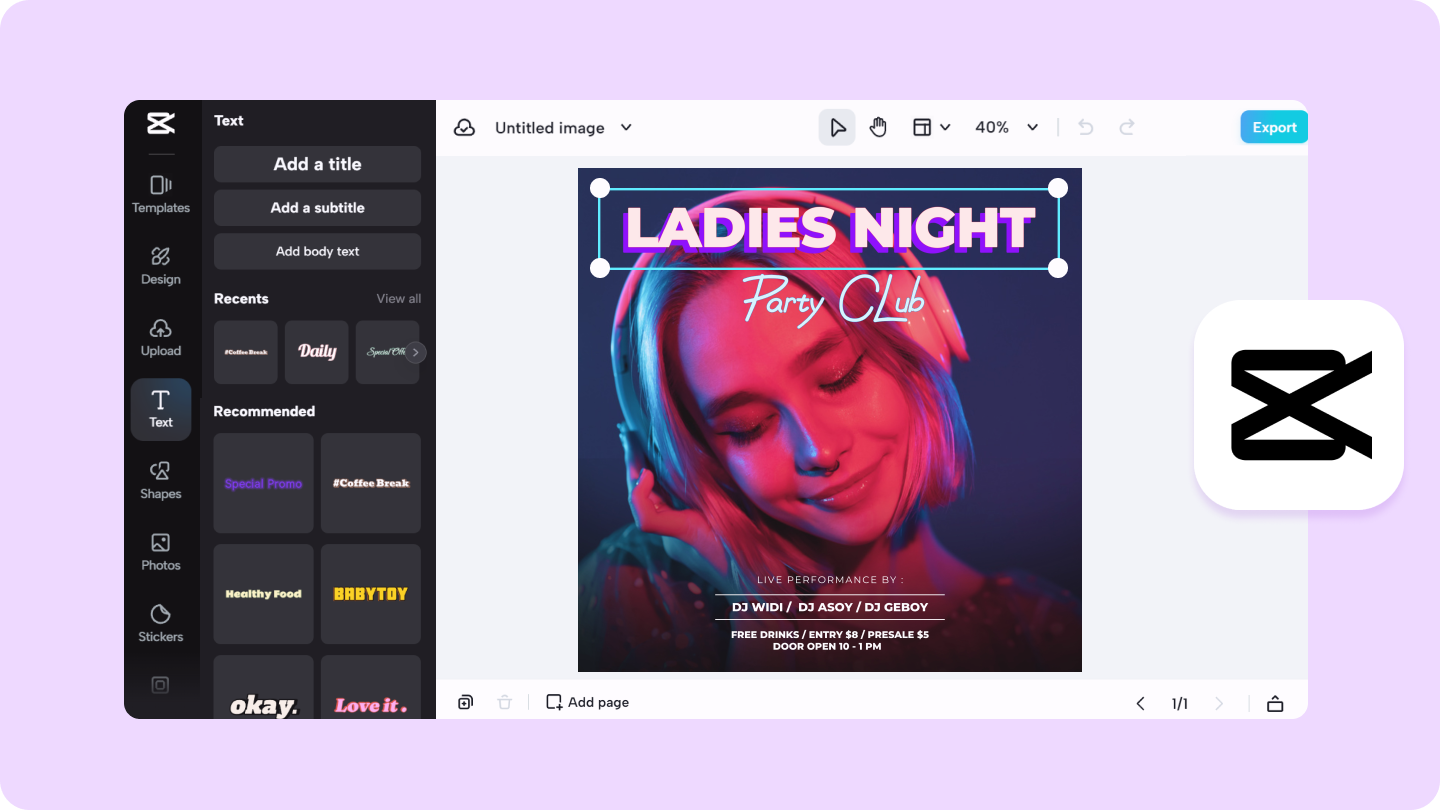1440x810 pixels.
Task: Choose the BABYTOY text preset
Action: pos(371,594)
